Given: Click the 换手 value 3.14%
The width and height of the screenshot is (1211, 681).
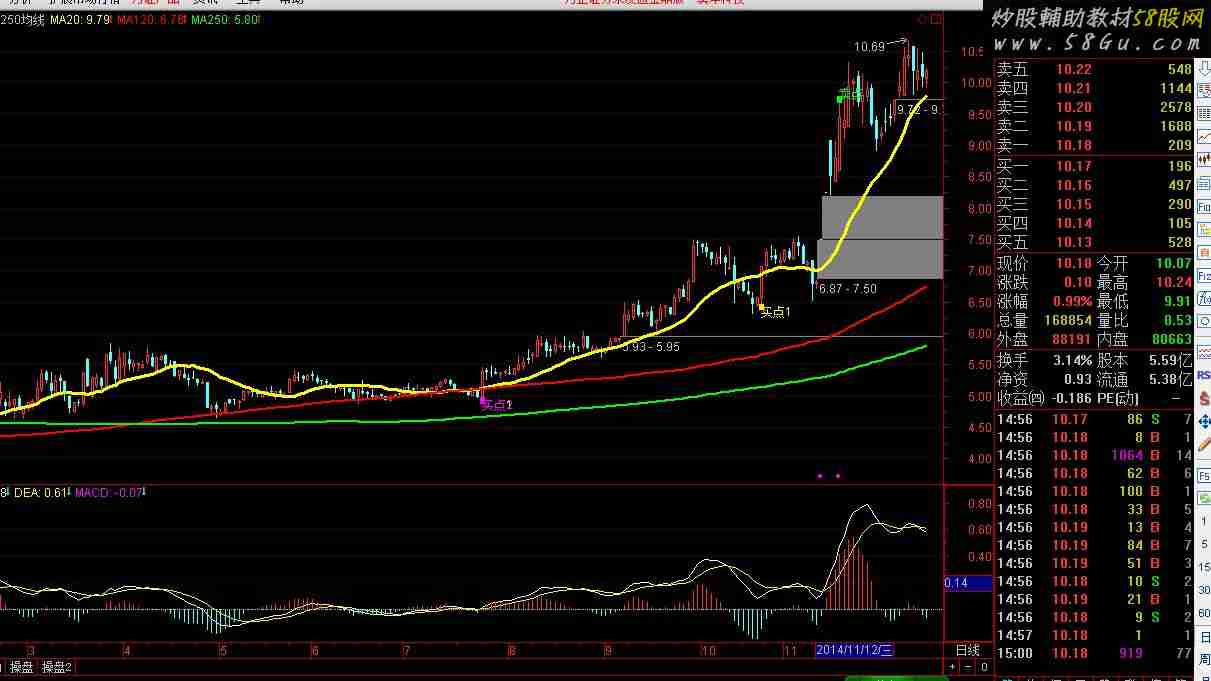Looking at the screenshot, I should (1071, 360).
